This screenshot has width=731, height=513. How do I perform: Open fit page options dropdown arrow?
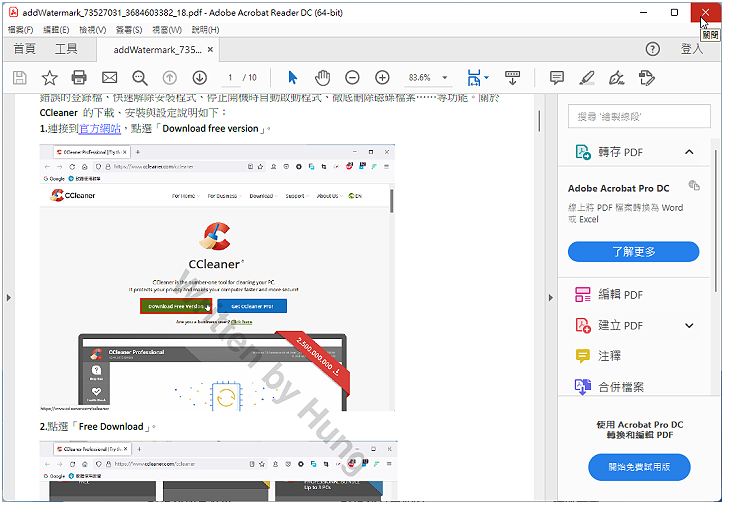[487, 77]
